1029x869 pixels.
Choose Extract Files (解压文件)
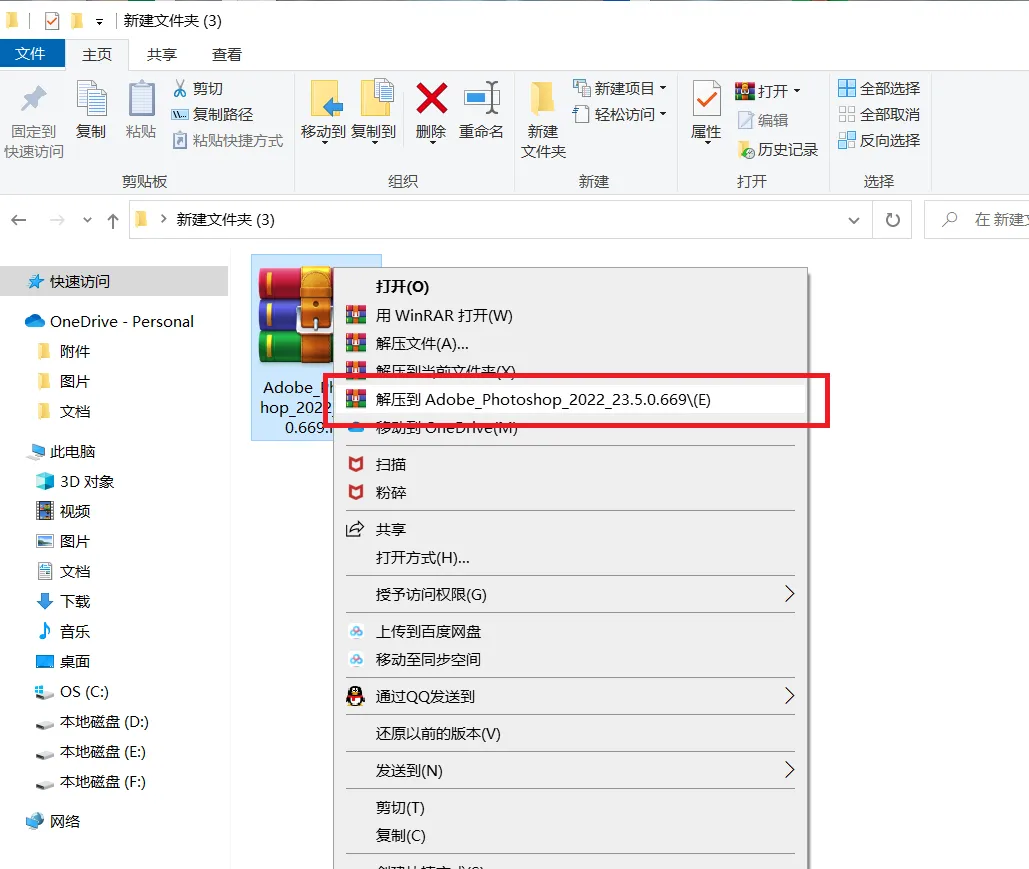[570, 343]
